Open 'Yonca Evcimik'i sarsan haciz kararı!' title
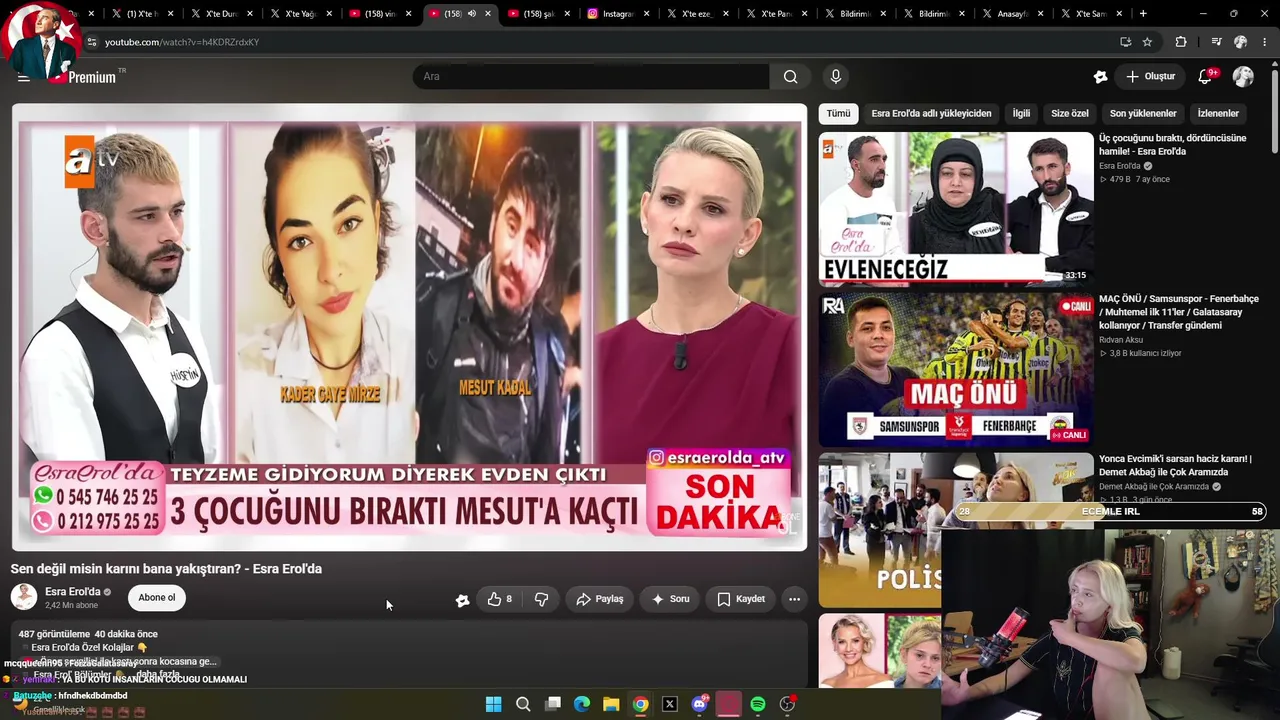Viewport: 1280px width, 720px height. click(x=1175, y=466)
